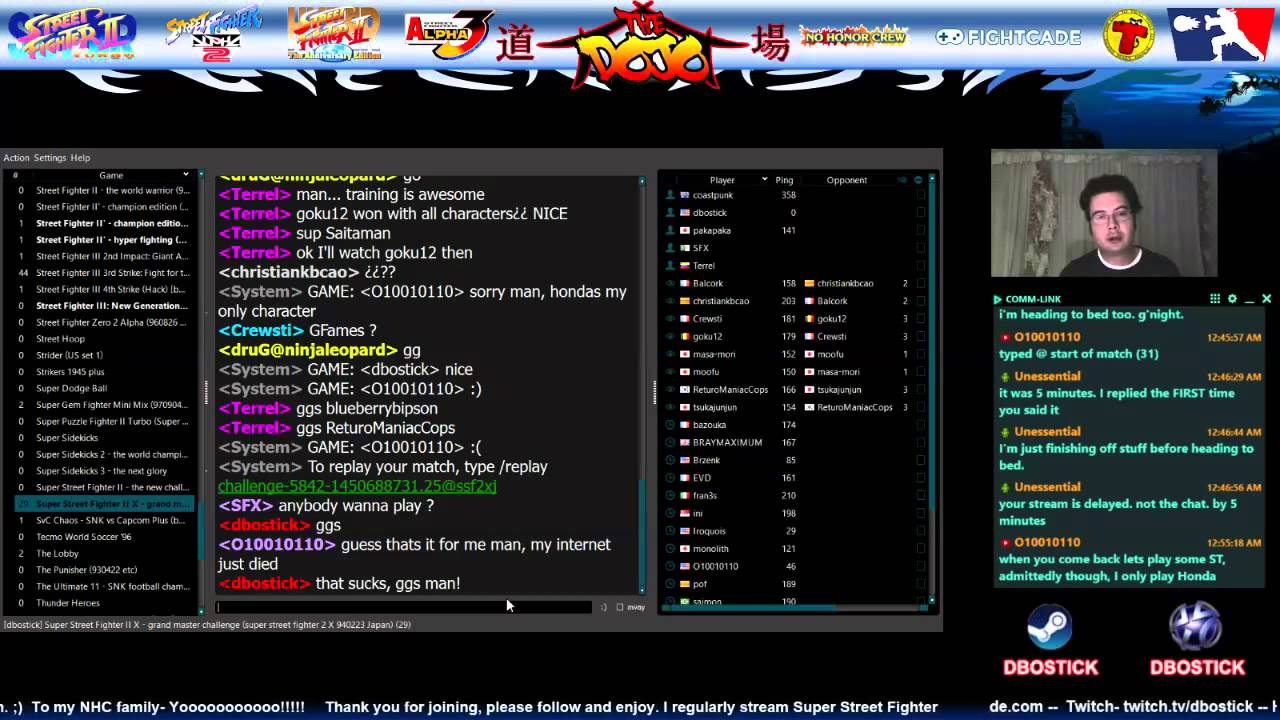This screenshot has width=1280, height=720.
Task: Click the clock icon next to fran3s
Action: click(x=670, y=496)
